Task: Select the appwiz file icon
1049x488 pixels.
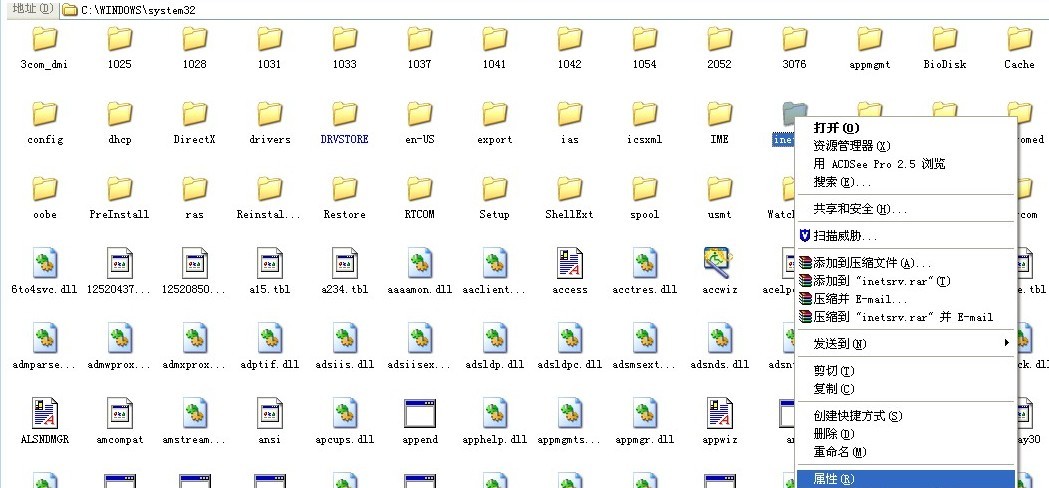Action: pos(719,413)
